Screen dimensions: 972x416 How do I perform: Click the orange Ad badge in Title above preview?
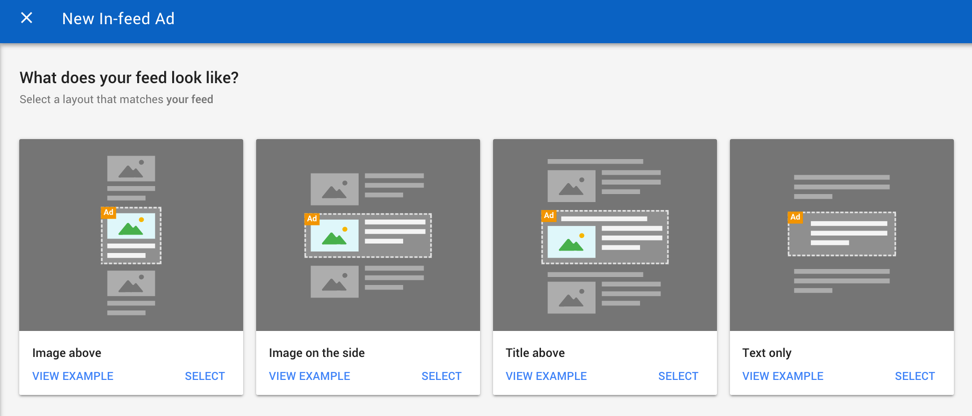click(x=548, y=215)
